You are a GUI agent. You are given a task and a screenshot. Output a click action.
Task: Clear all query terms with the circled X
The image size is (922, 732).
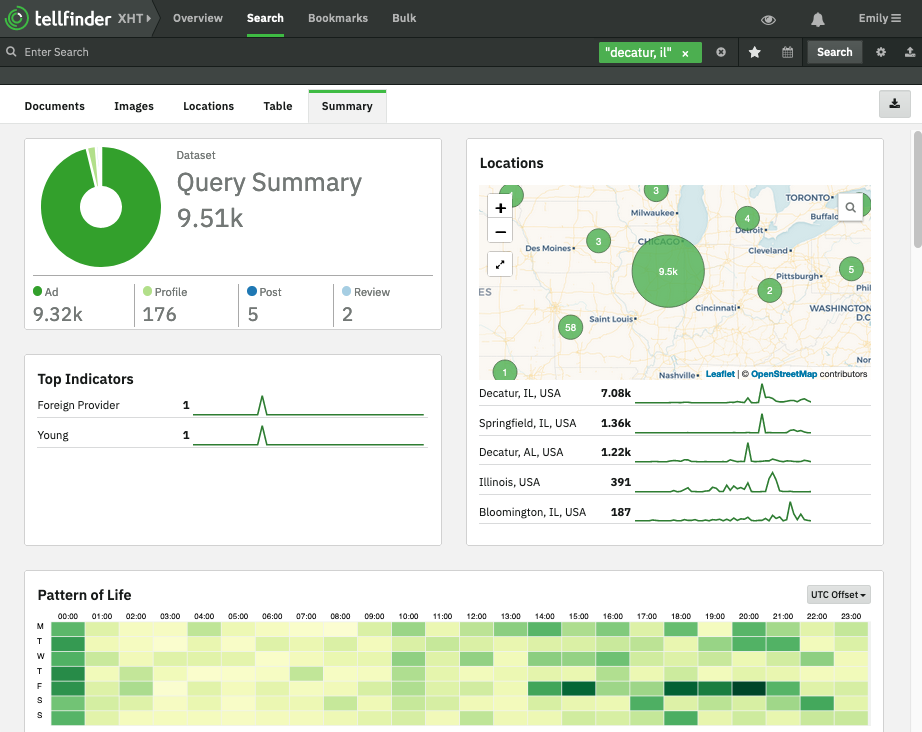pos(721,51)
